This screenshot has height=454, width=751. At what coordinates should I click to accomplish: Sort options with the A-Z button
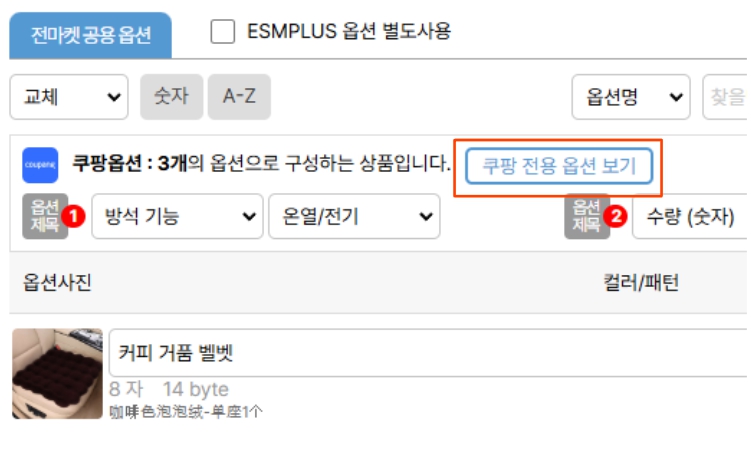[x=238, y=97]
